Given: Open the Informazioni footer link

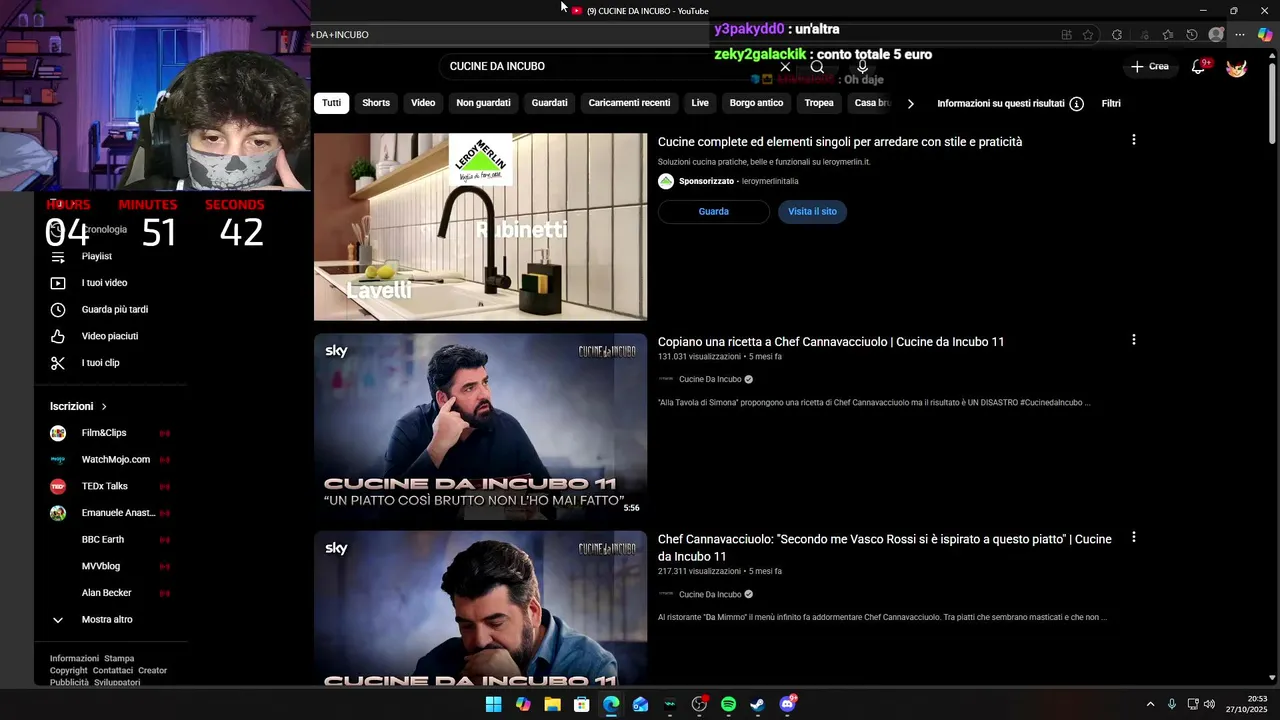Looking at the screenshot, I should (74, 659).
